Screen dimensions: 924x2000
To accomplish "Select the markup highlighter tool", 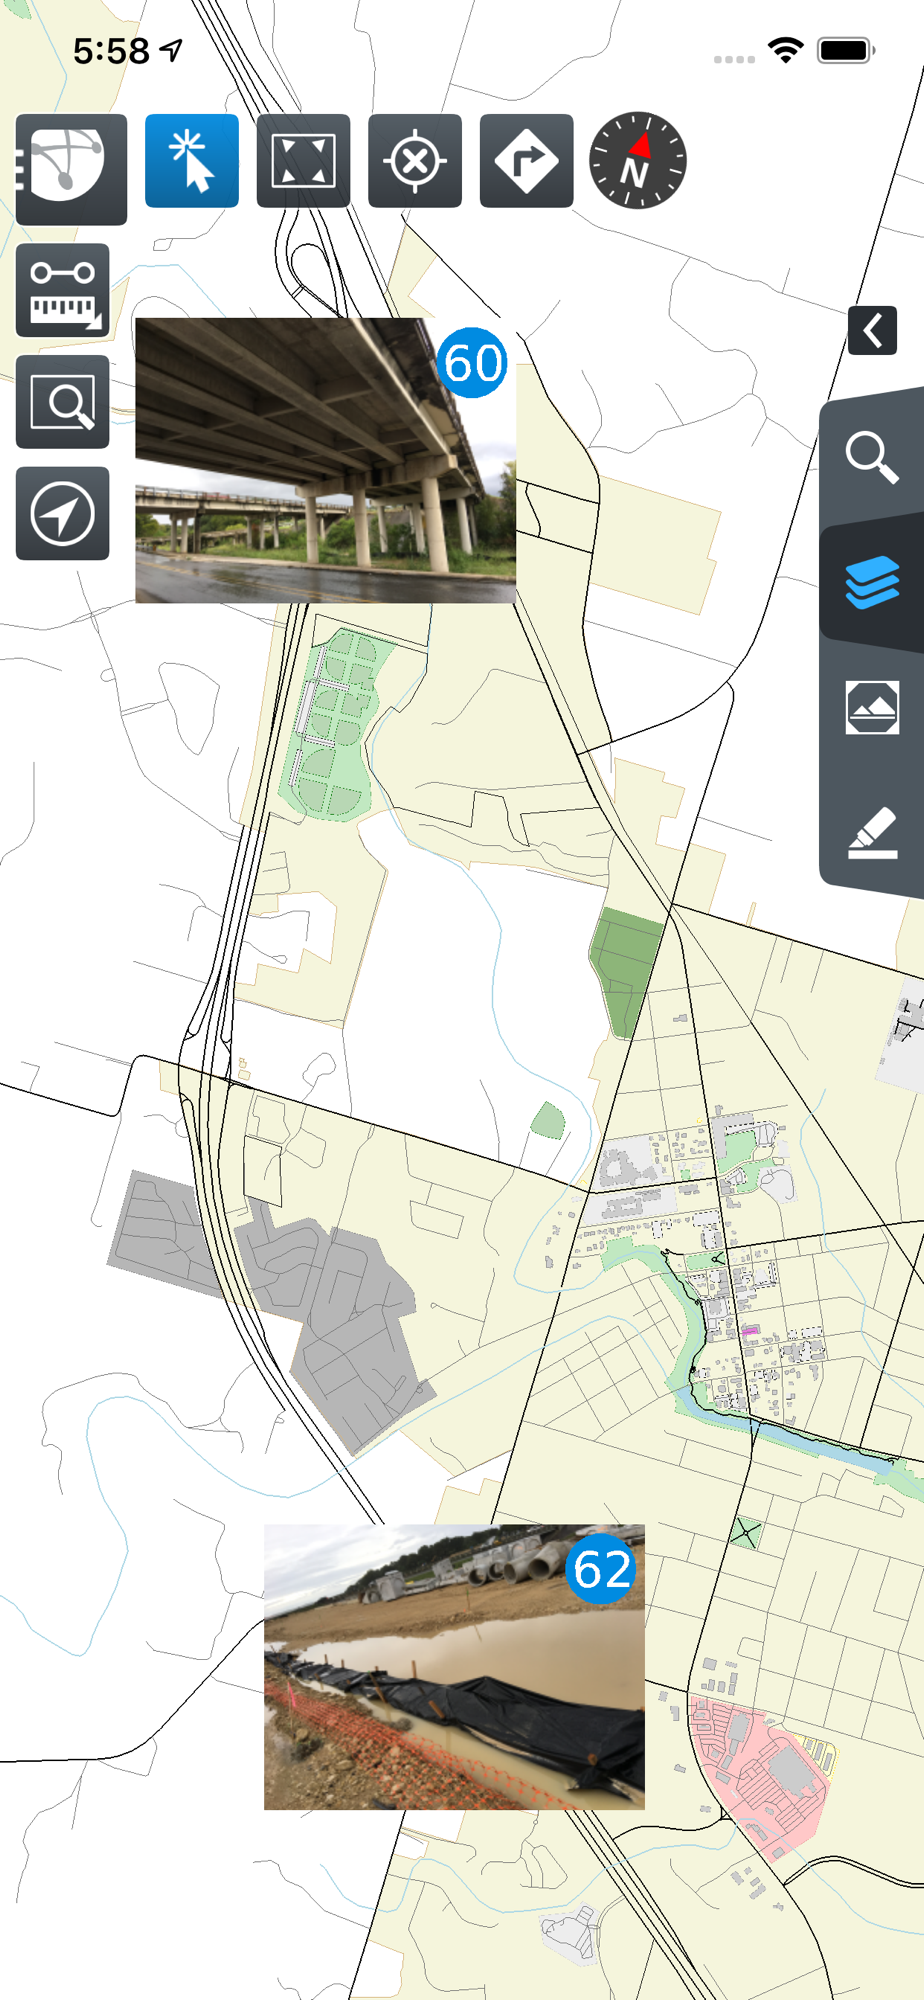I will tap(872, 832).
